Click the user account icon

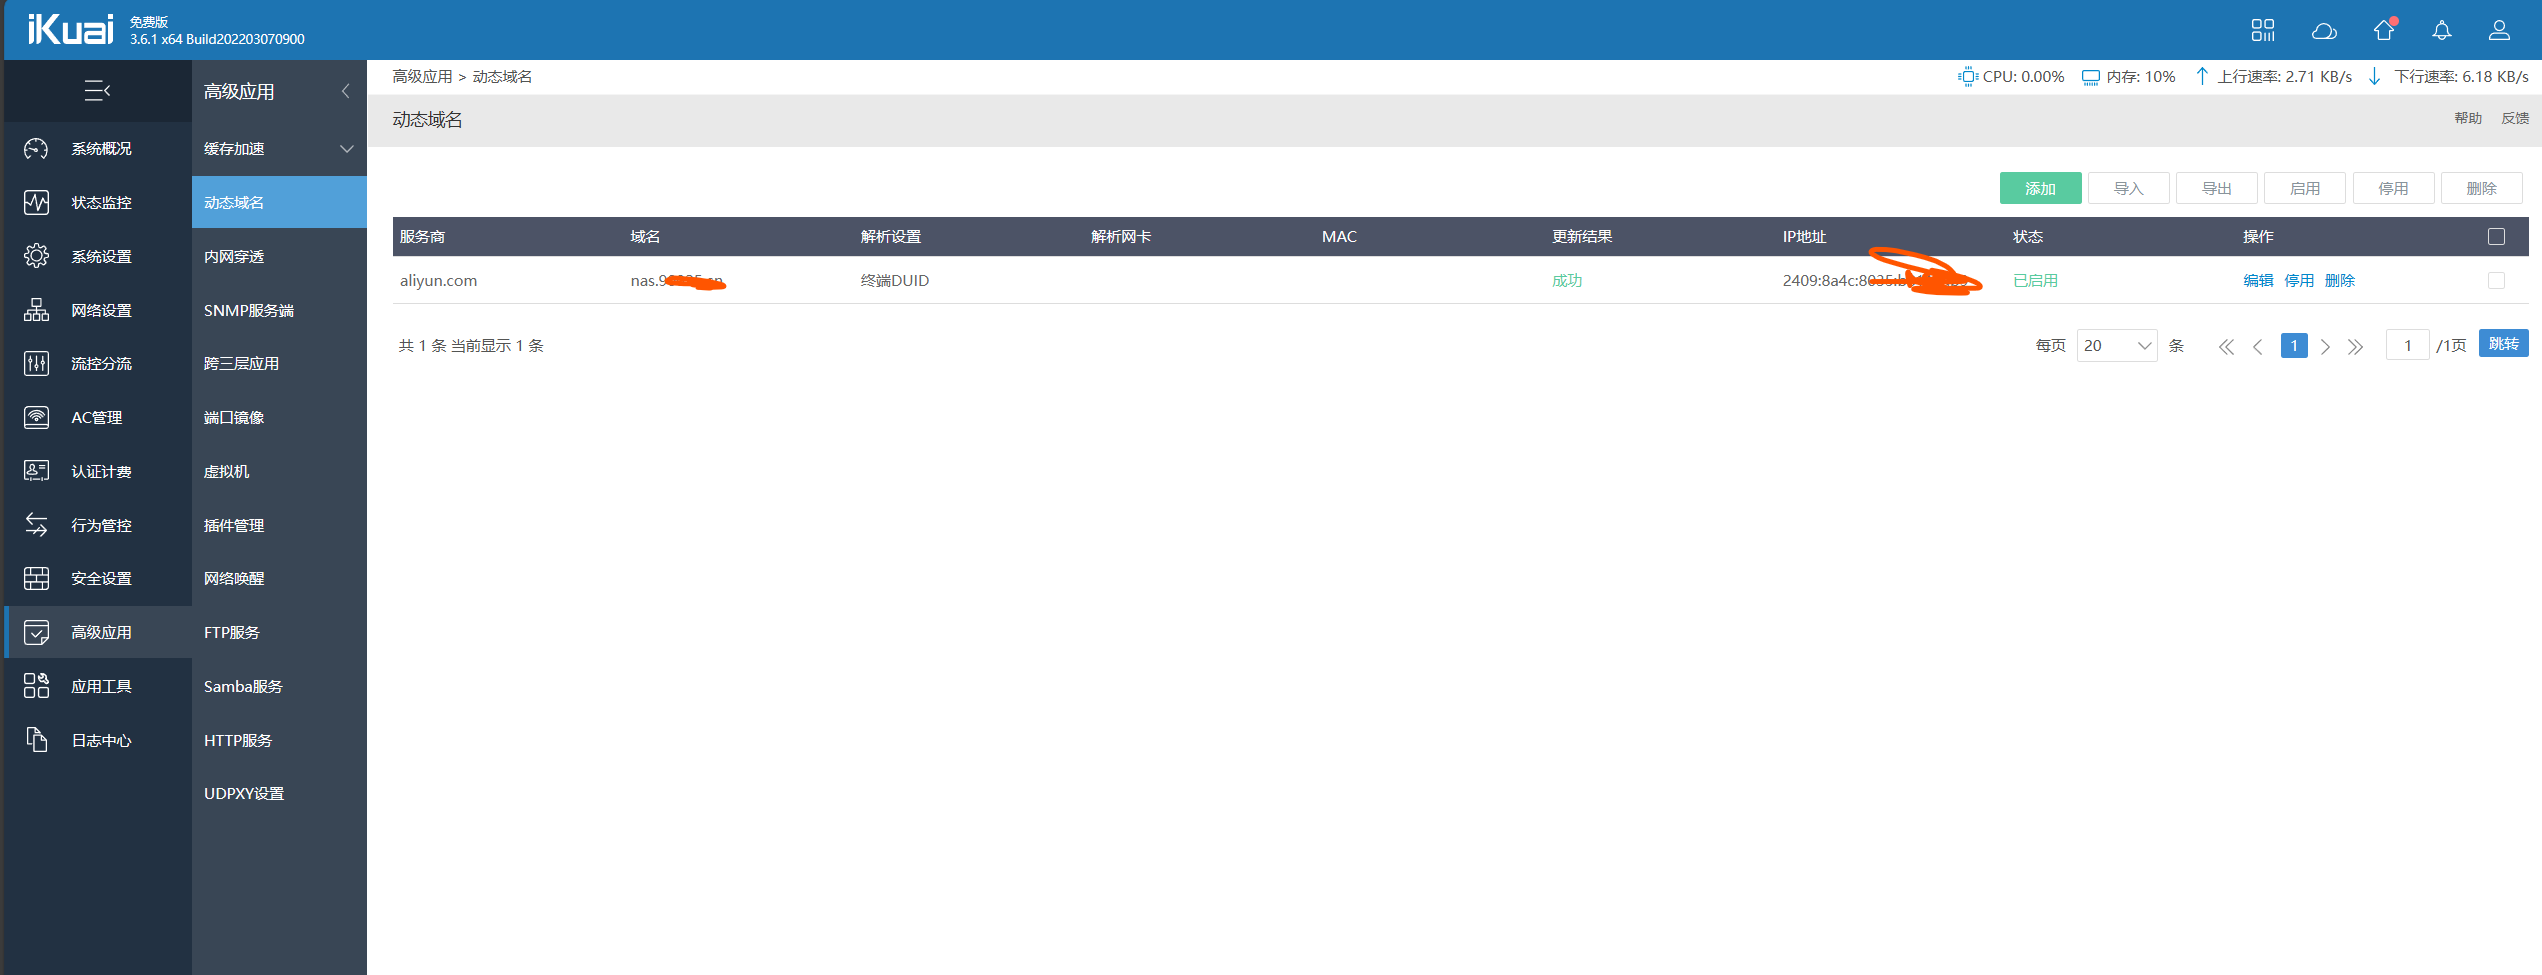click(x=2499, y=30)
